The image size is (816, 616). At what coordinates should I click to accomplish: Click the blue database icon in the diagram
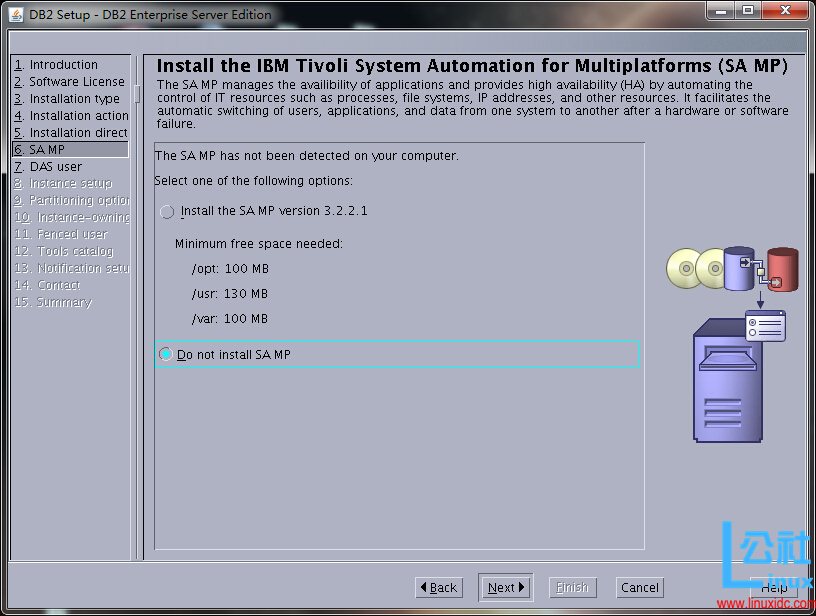click(737, 270)
